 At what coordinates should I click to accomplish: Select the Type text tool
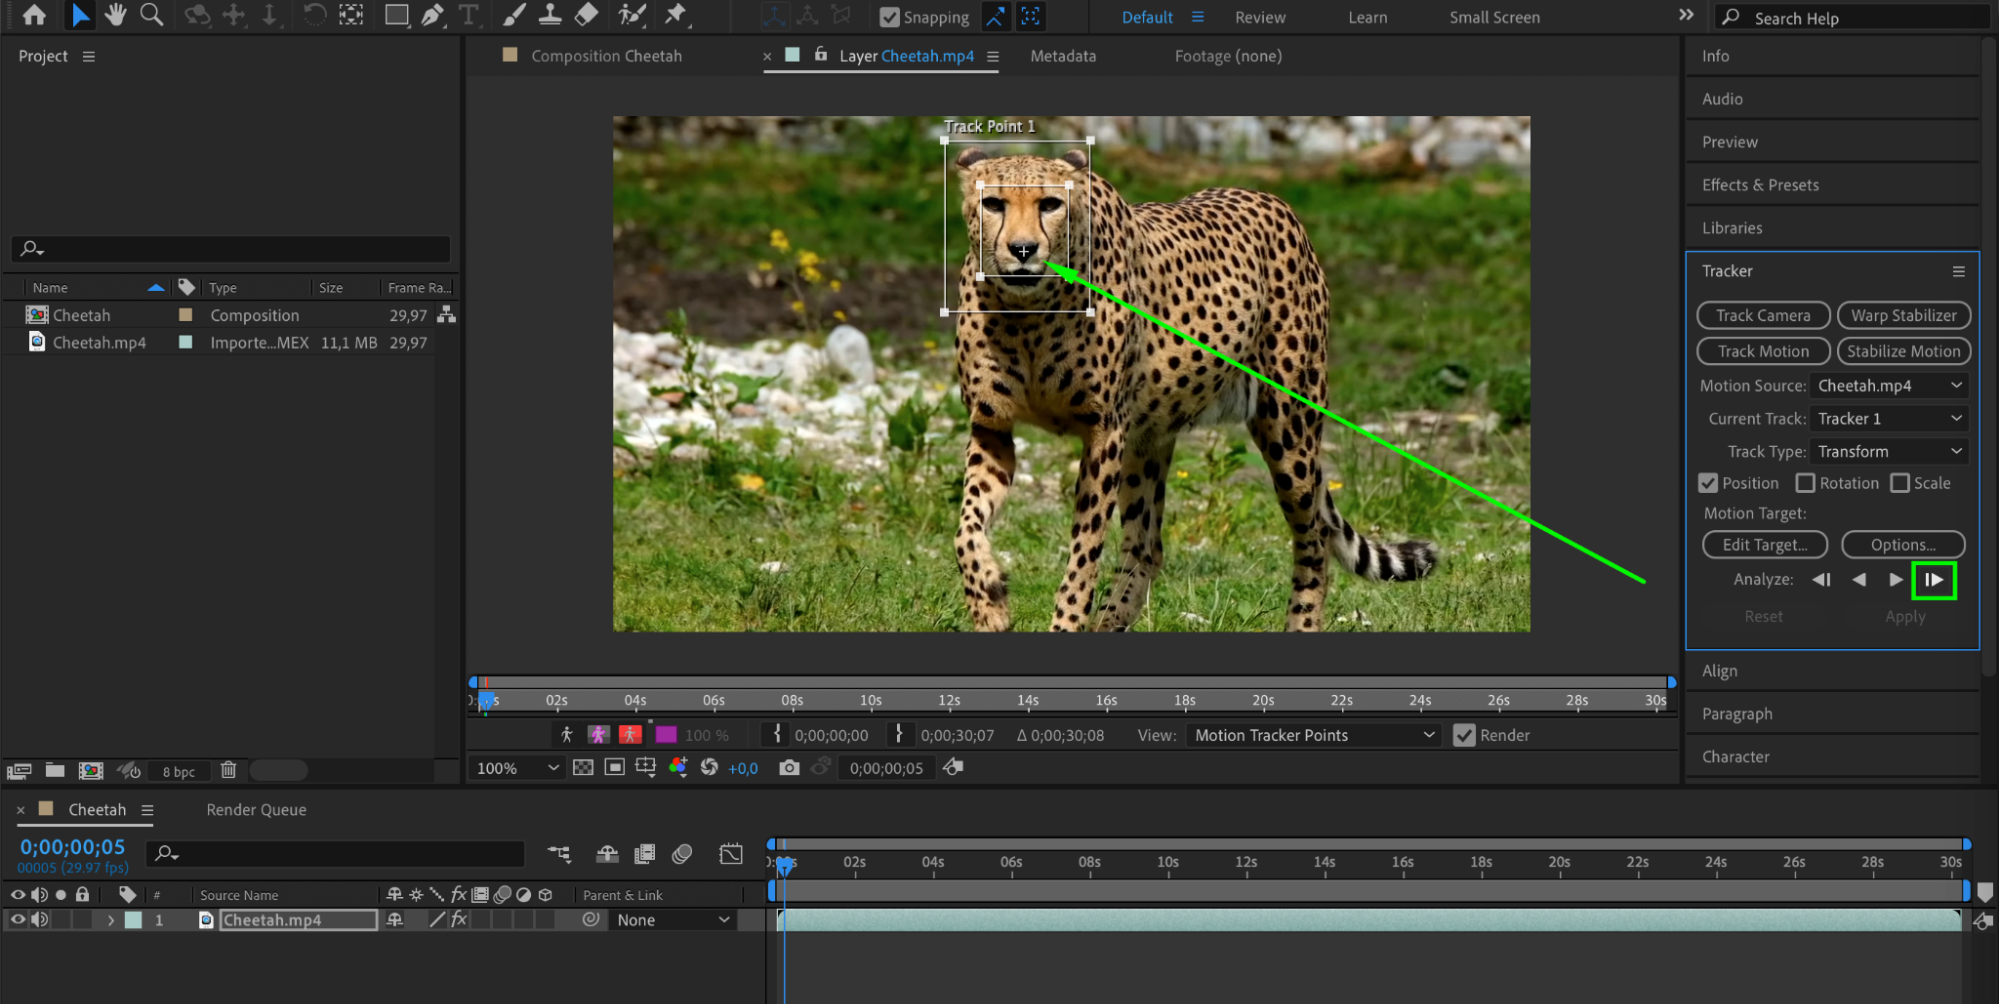coord(468,15)
